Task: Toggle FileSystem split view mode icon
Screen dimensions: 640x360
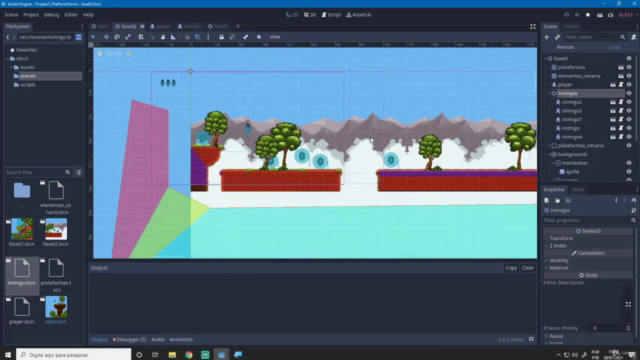Action: (79, 37)
